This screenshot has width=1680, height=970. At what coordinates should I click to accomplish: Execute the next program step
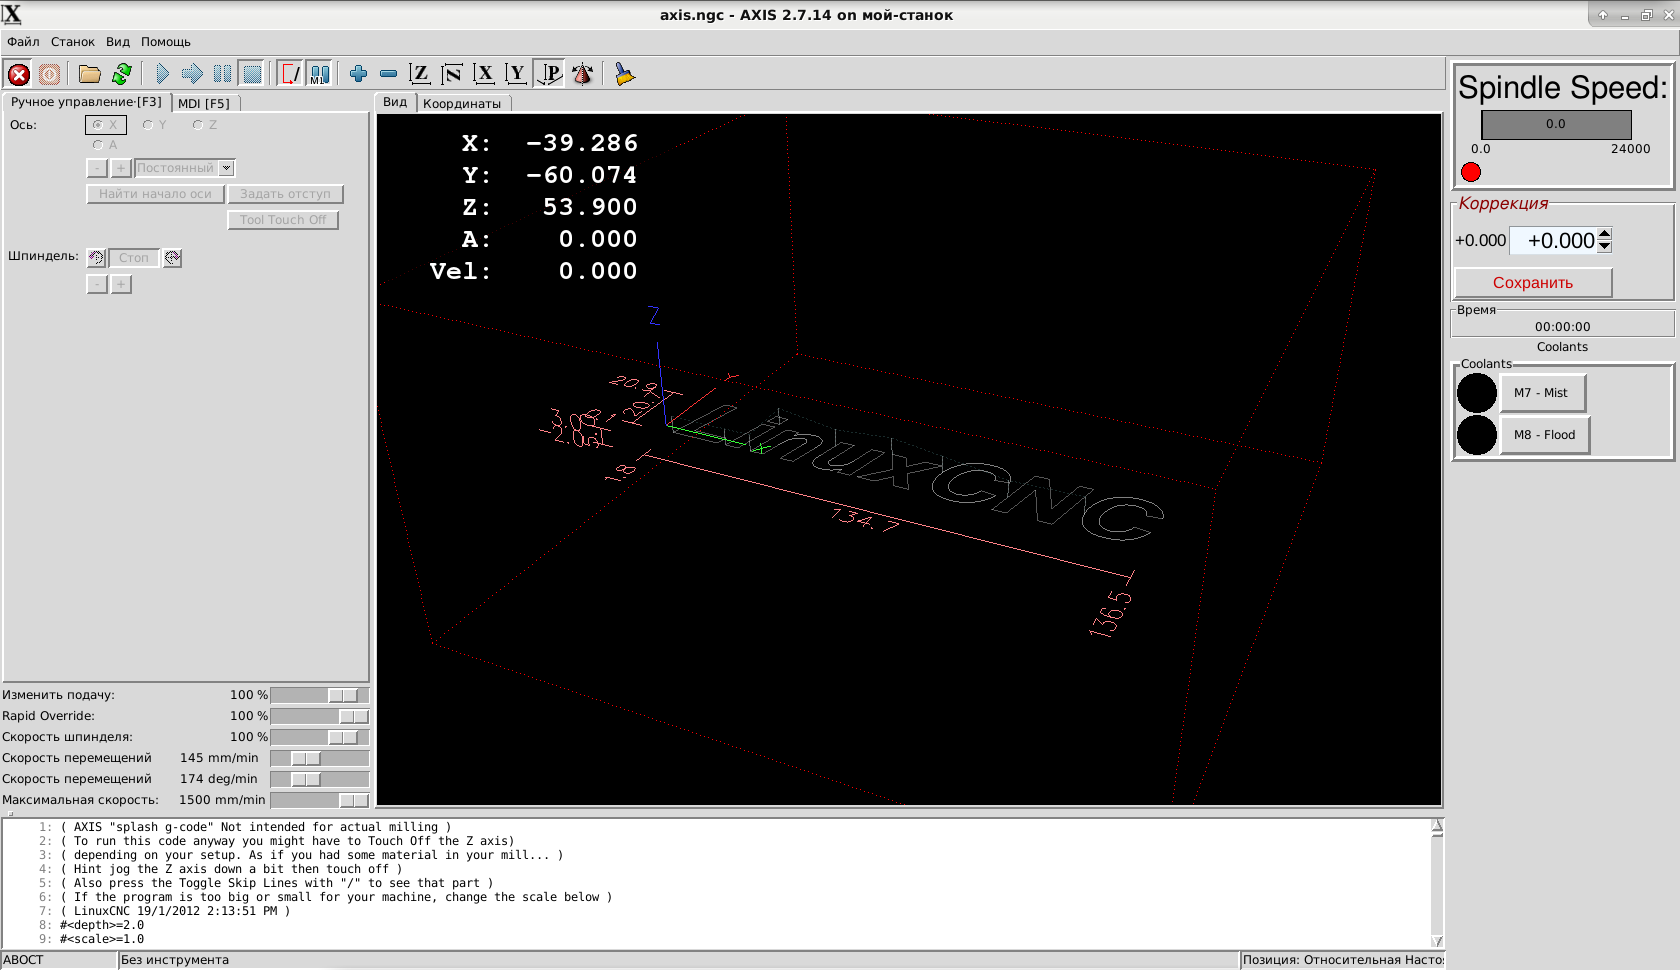pyautogui.click(x=192, y=74)
